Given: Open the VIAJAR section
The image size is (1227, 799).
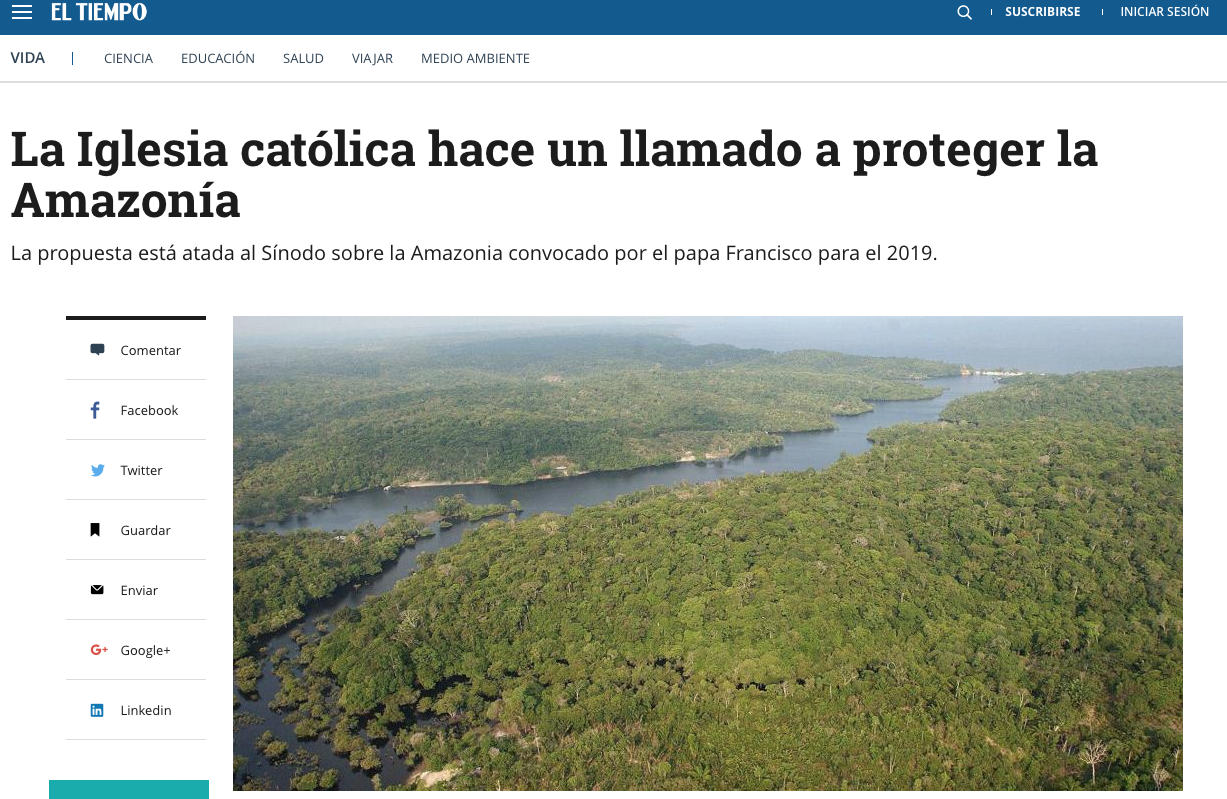Looking at the screenshot, I should coord(372,58).
